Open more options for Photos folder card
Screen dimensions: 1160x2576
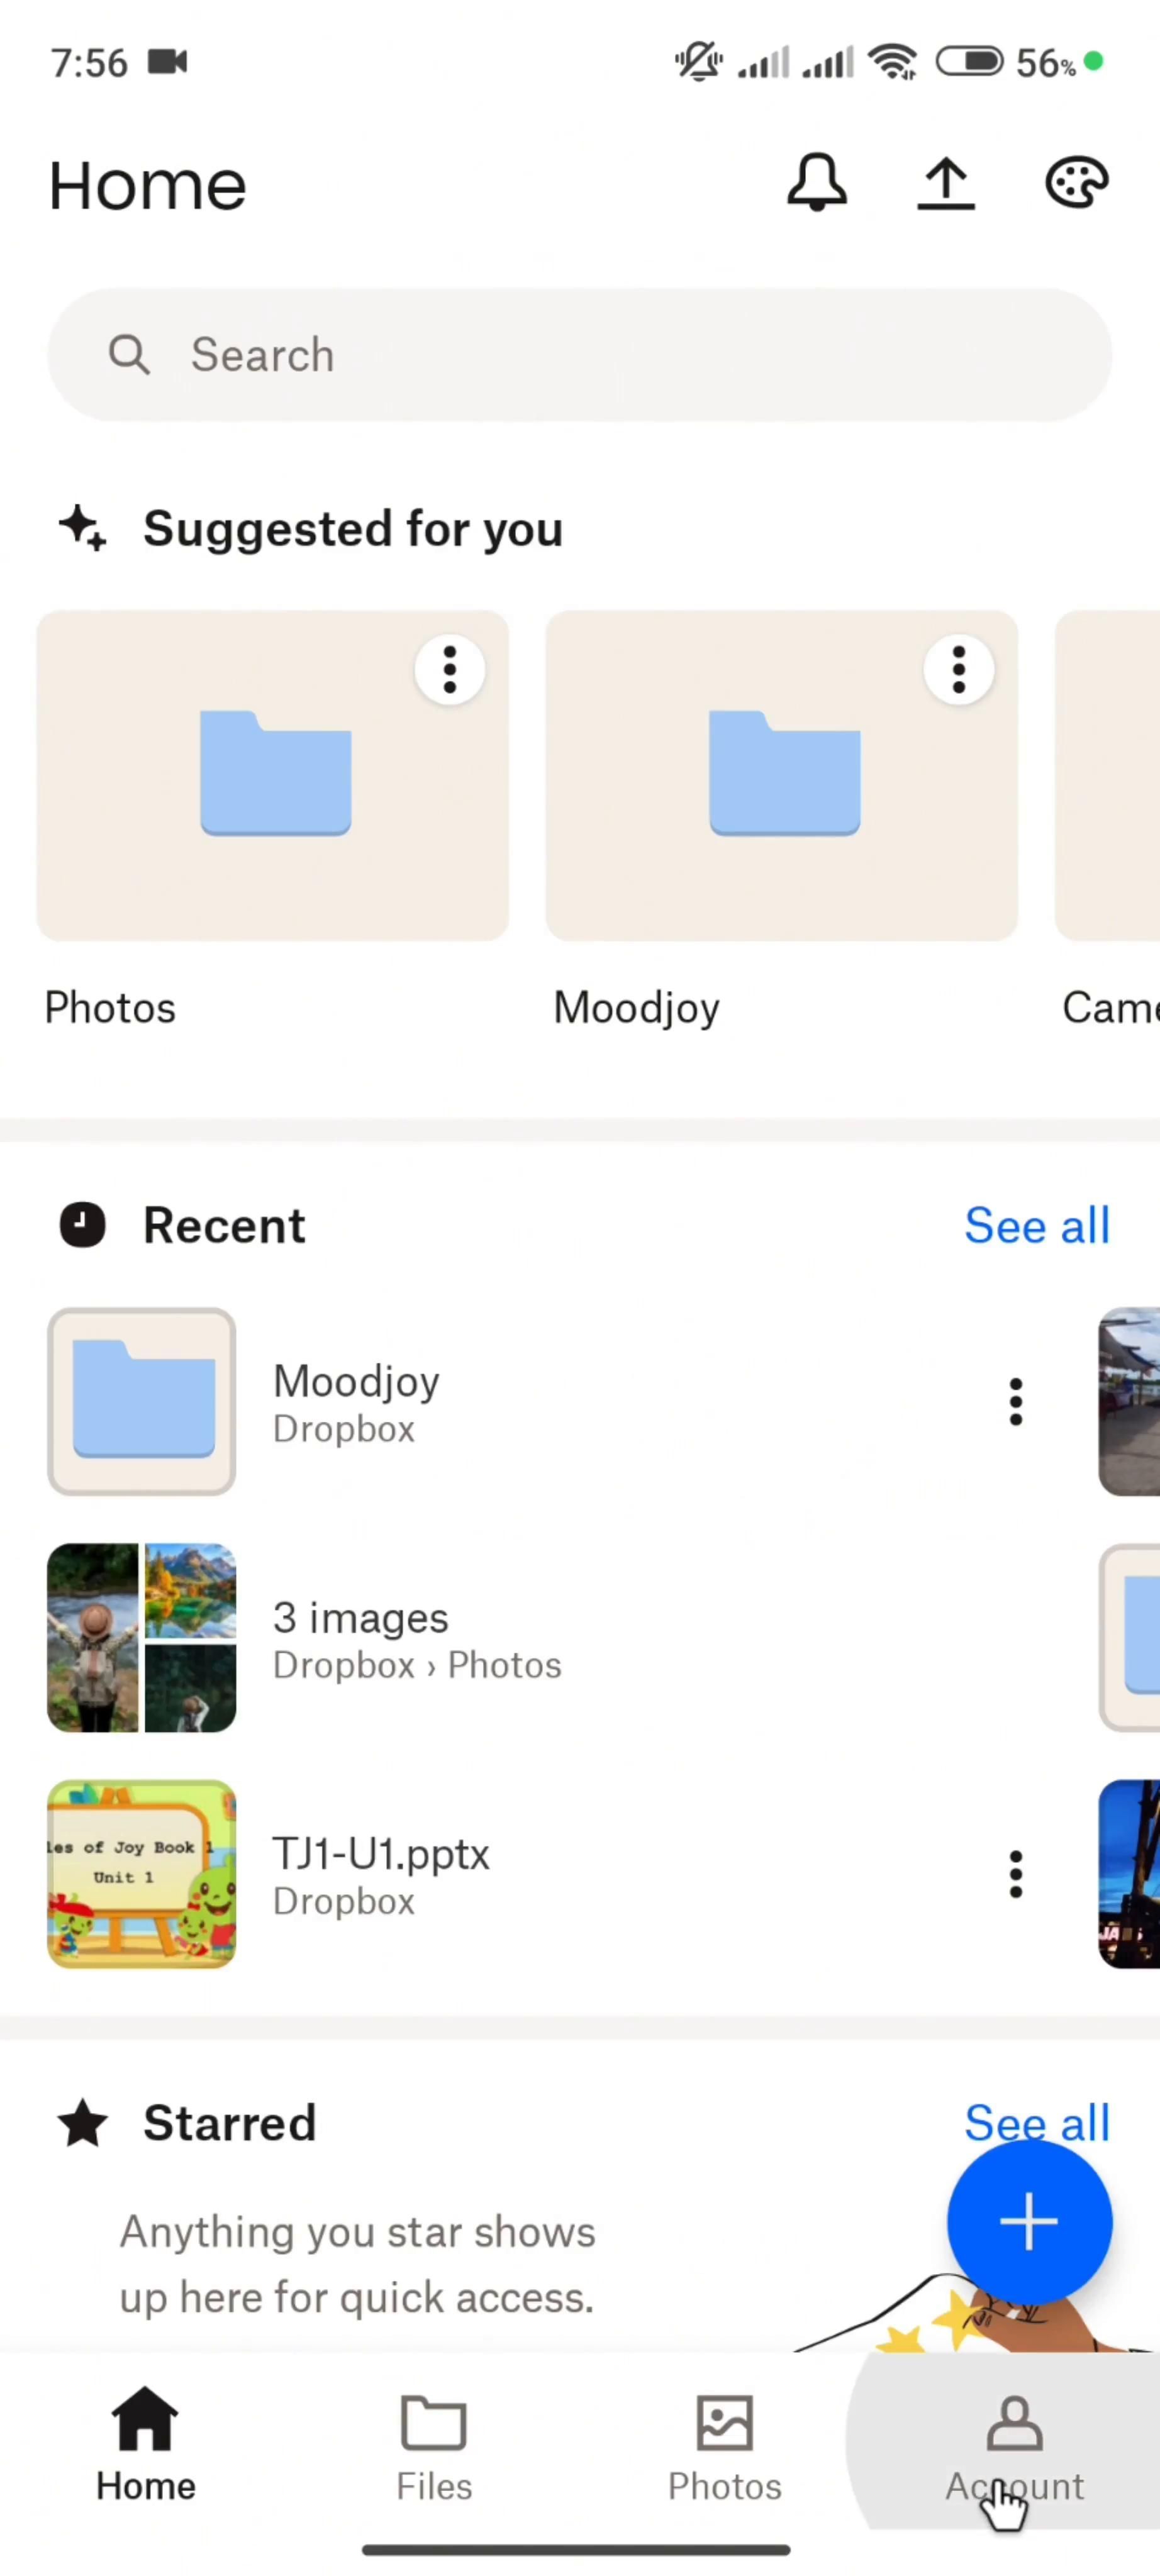pyautogui.click(x=450, y=669)
